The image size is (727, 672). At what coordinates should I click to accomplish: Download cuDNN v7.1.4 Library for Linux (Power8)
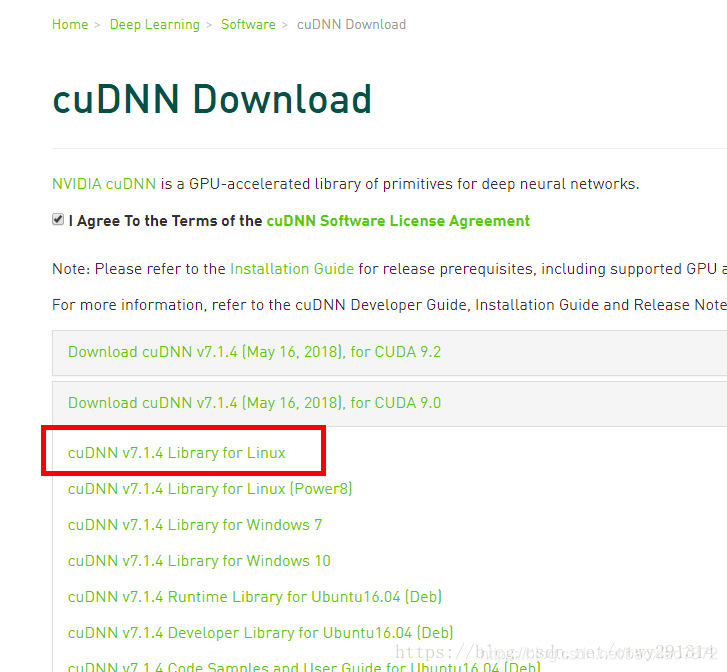[210, 489]
